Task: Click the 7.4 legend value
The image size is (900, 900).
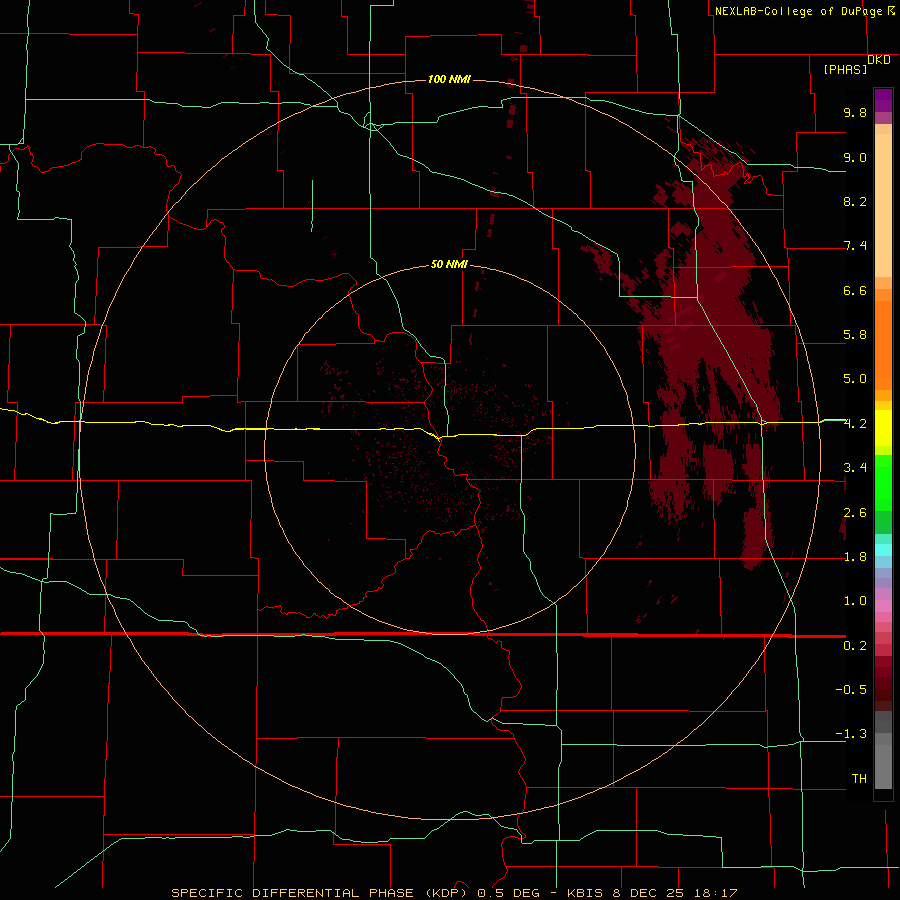Action: pyautogui.click(x=855, y=246)
